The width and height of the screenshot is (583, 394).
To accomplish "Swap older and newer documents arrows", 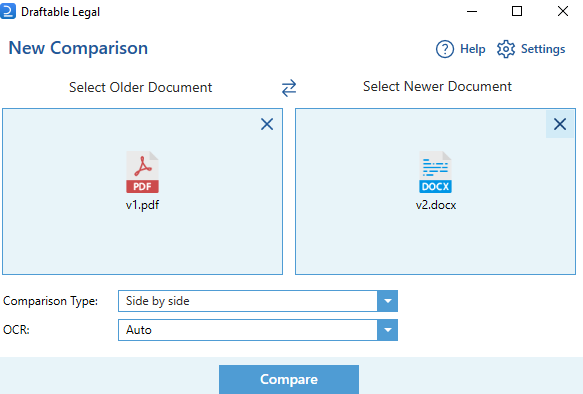I will (x=289, y=88).
